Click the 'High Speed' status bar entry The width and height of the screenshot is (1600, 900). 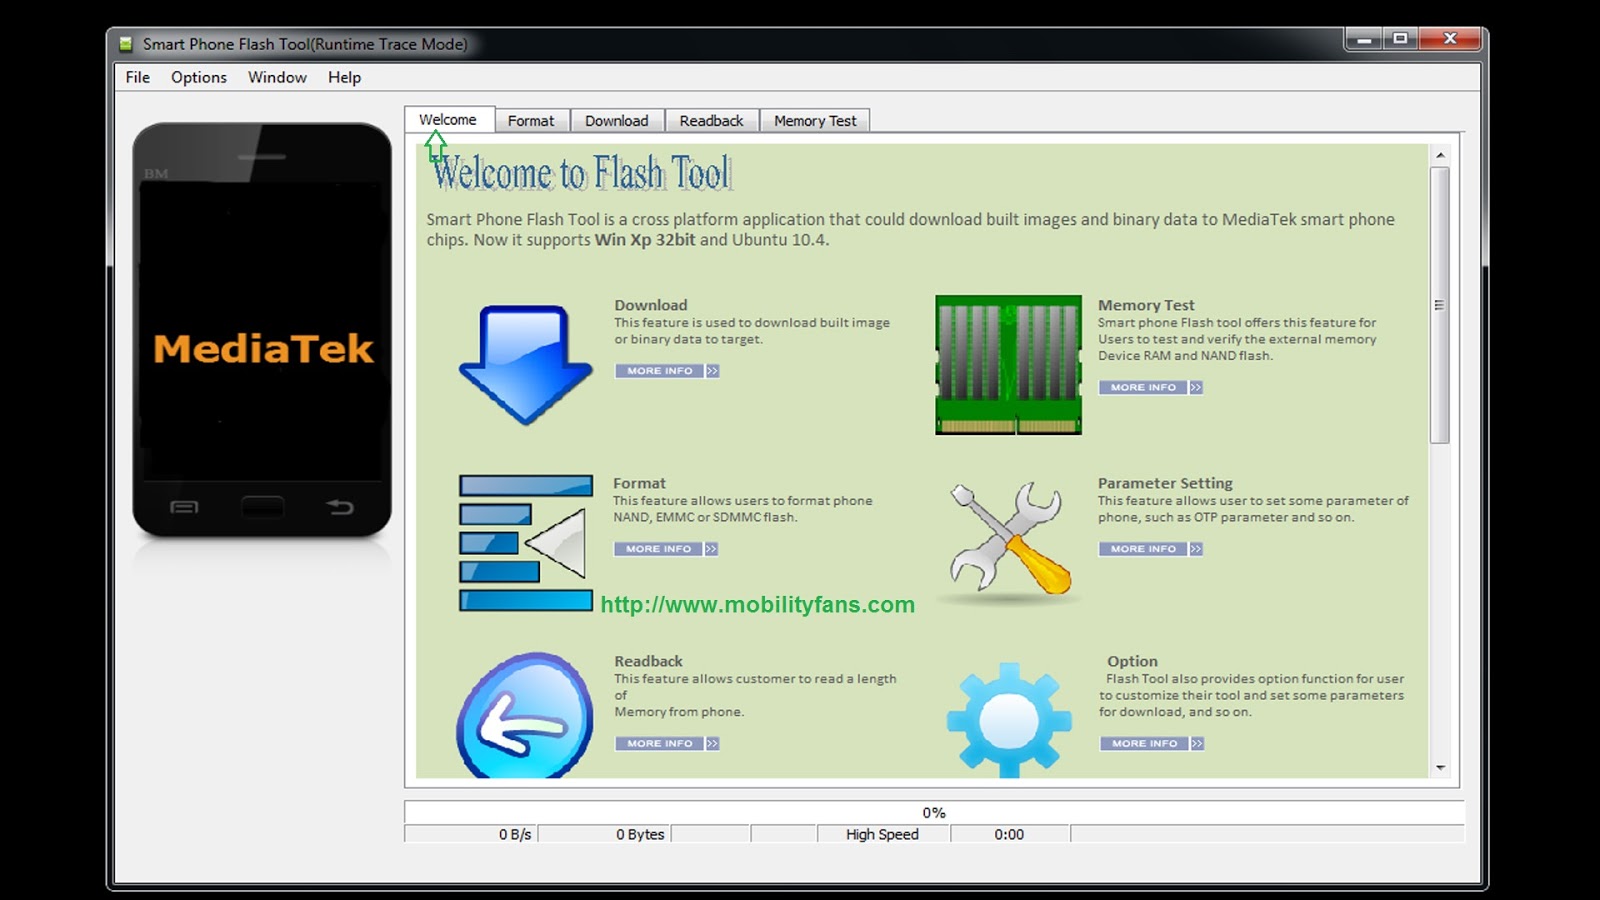pos(882,834)
